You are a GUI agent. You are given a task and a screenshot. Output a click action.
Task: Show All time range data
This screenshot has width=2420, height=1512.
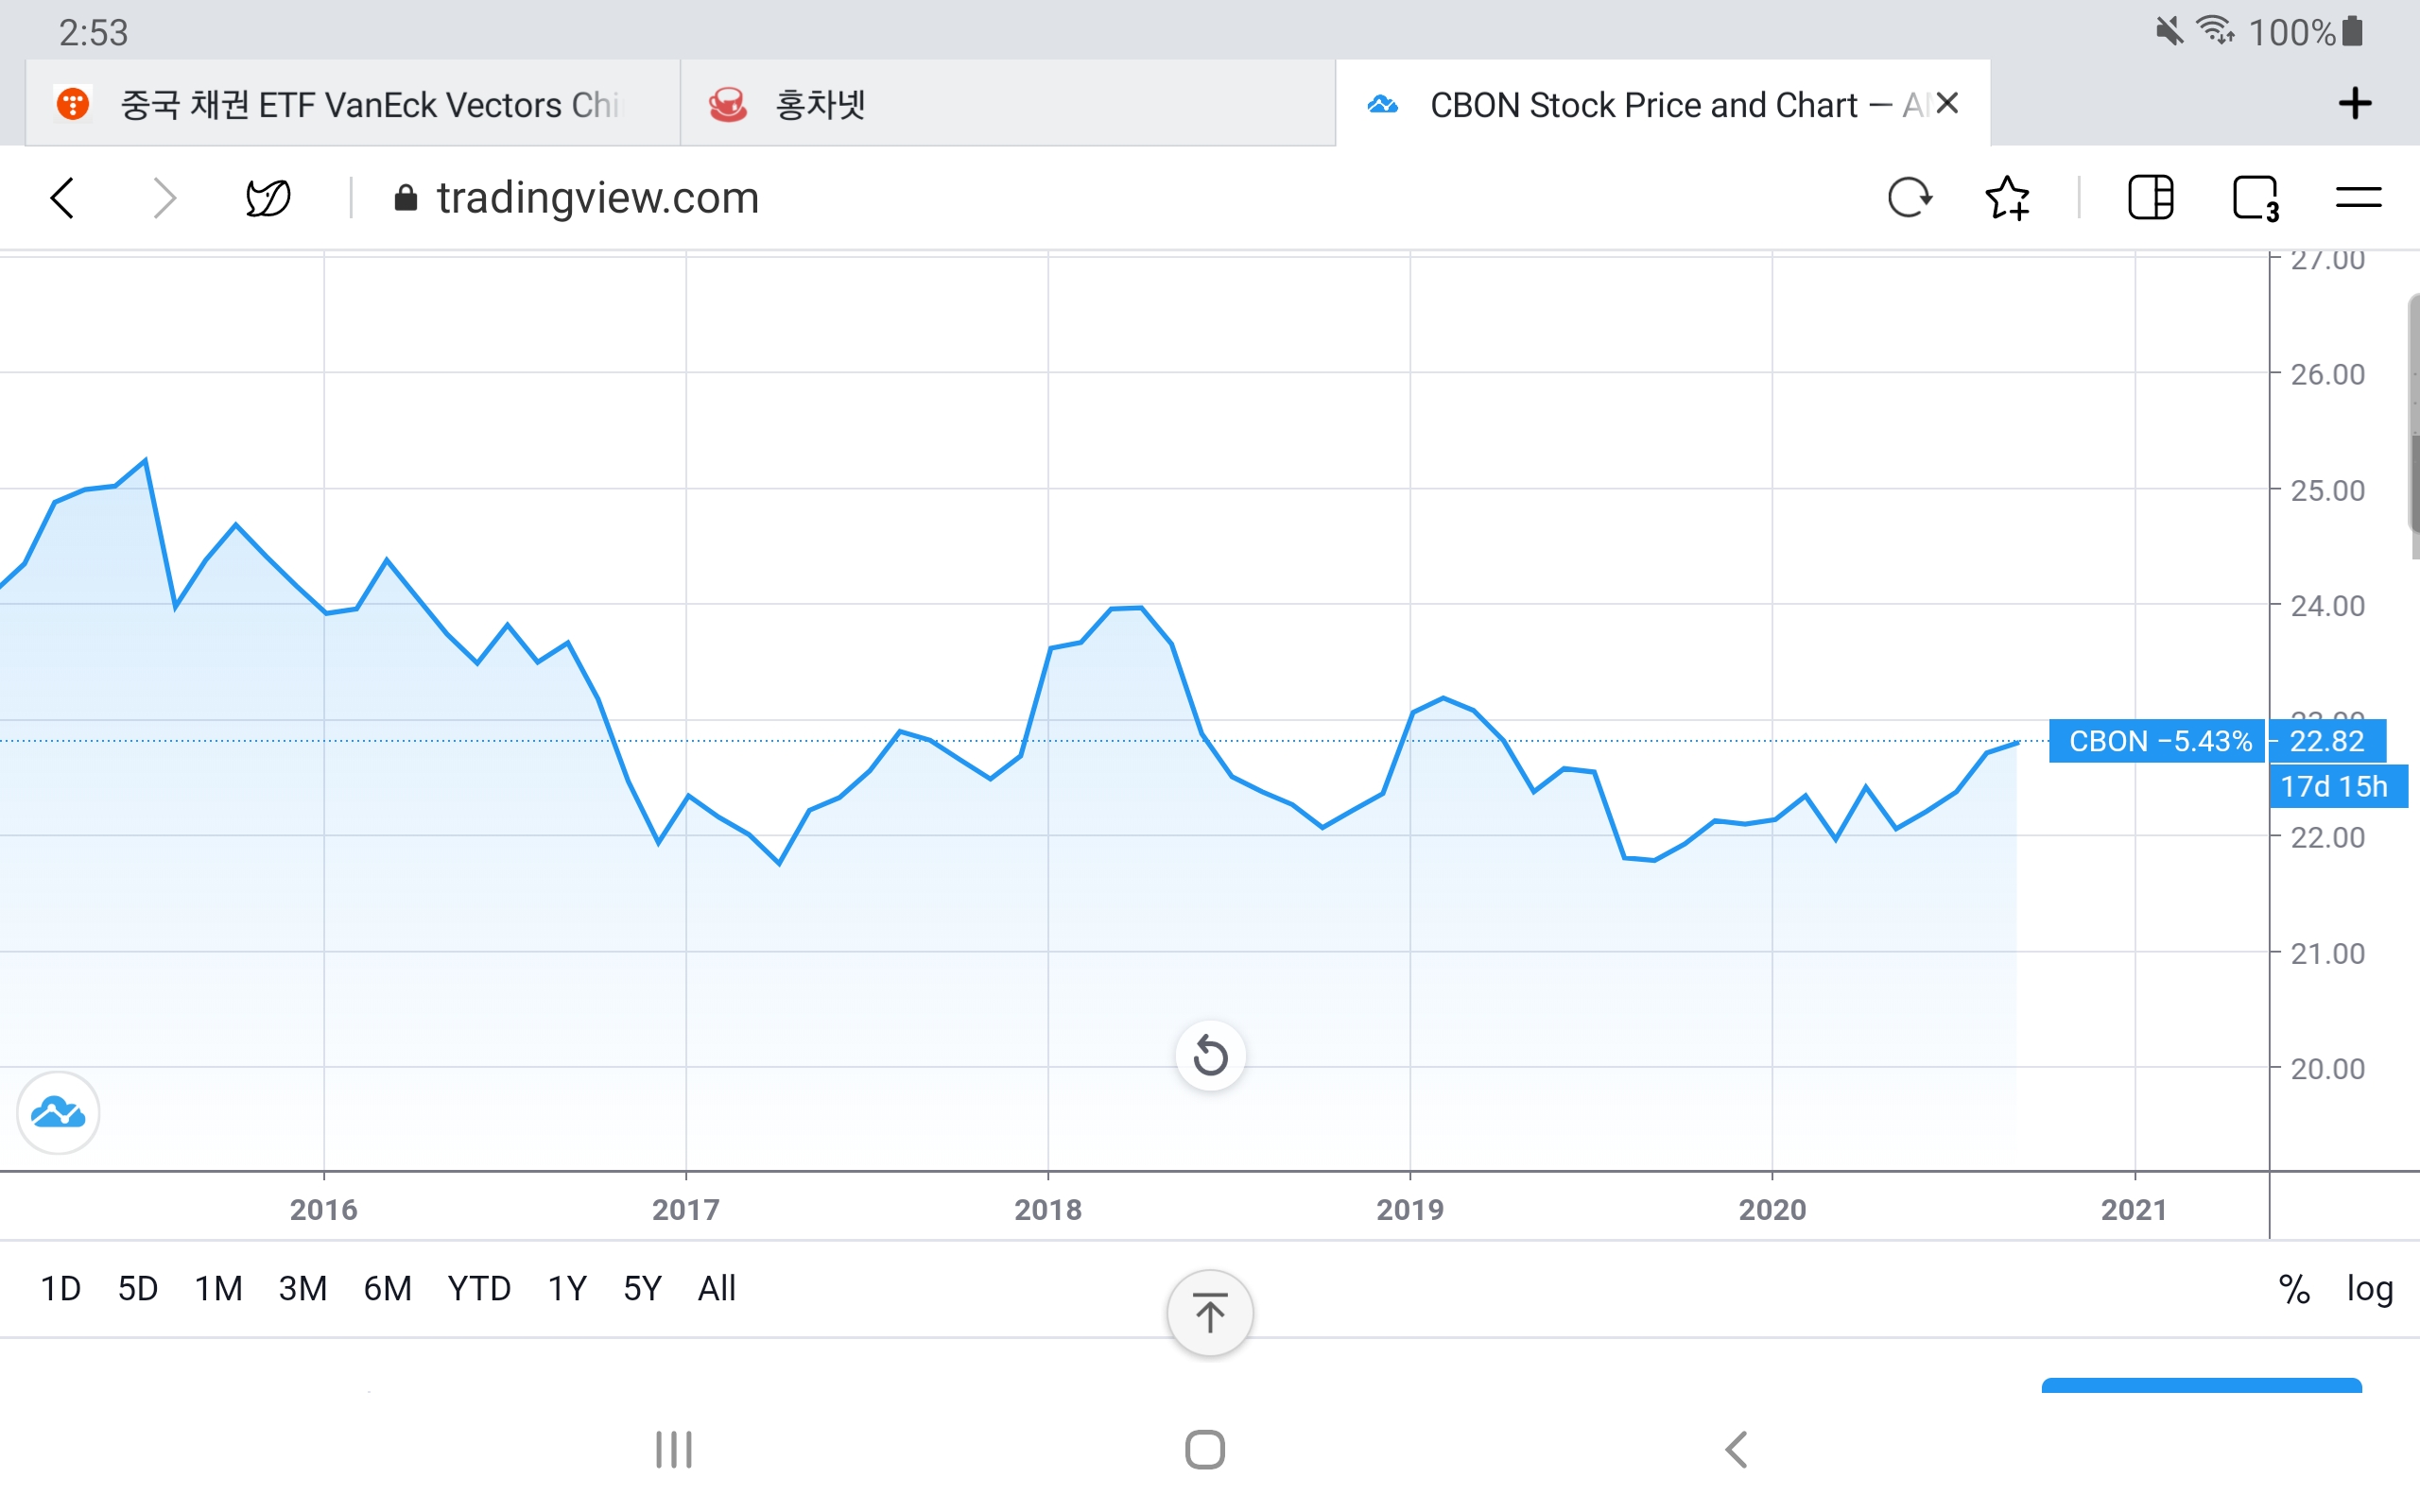[716, 1289]
